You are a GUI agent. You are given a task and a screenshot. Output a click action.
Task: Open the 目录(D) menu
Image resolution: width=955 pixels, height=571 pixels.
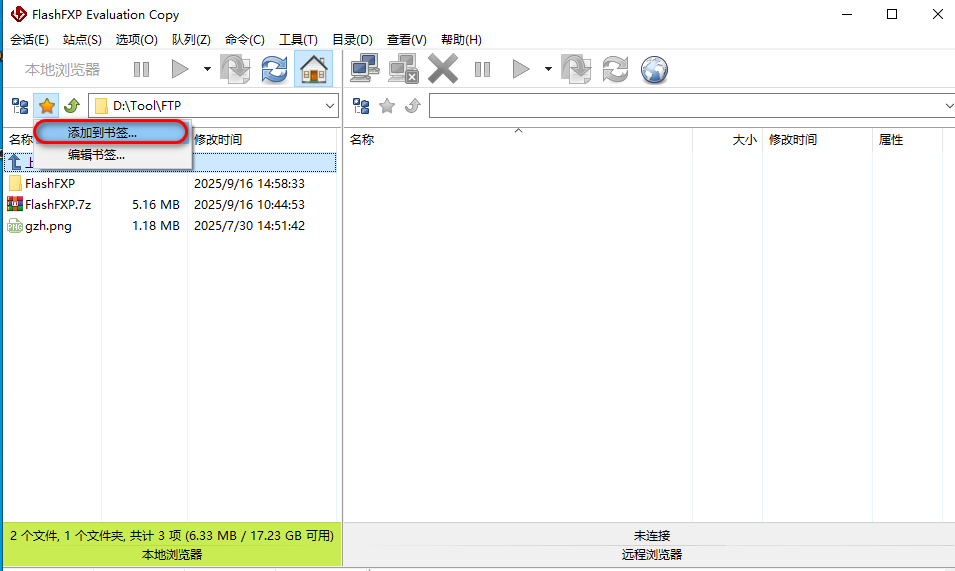(x=352, y=40)
